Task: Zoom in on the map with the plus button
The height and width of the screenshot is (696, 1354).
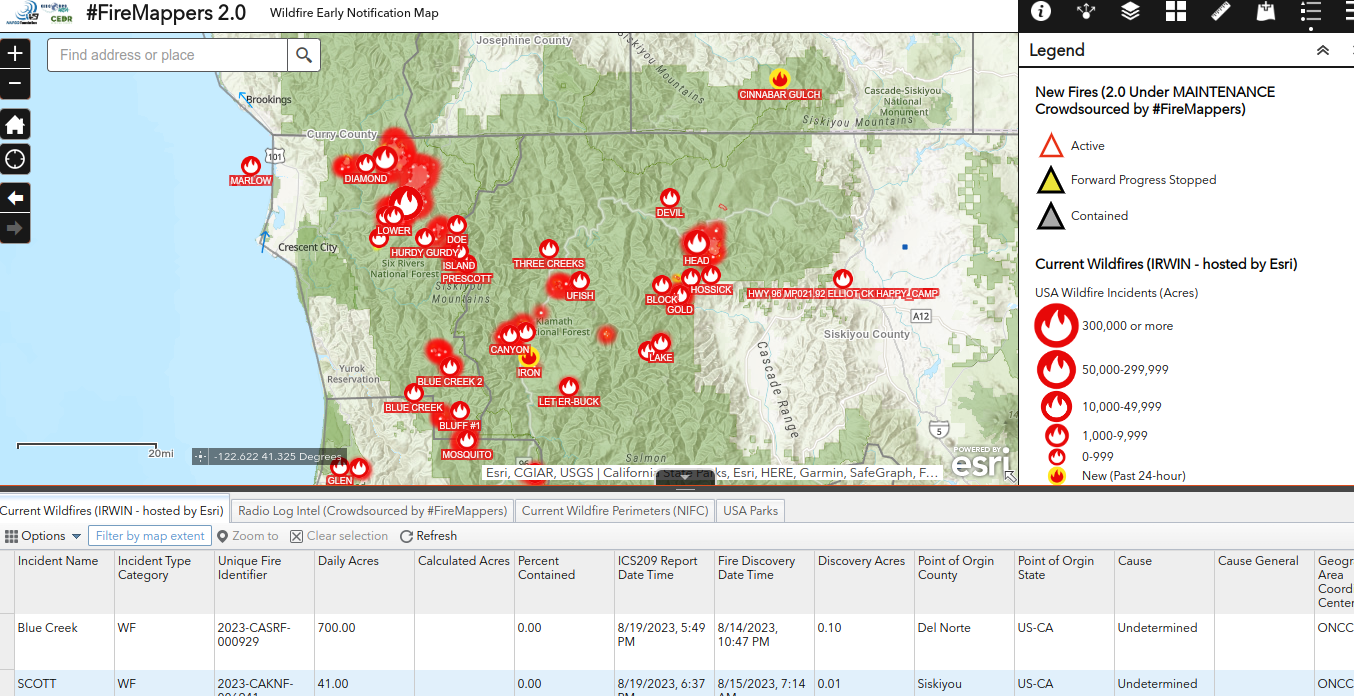Action: [x=15, y=54]
